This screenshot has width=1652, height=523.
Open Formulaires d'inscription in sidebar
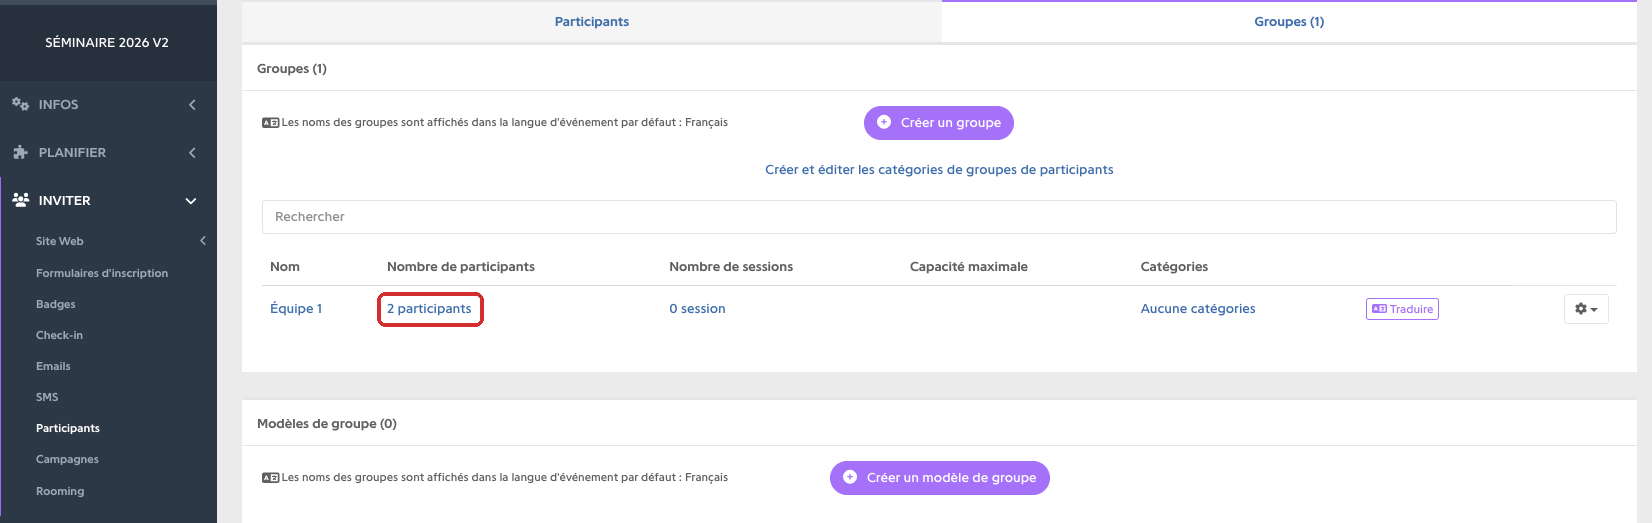tap(102, 273)
